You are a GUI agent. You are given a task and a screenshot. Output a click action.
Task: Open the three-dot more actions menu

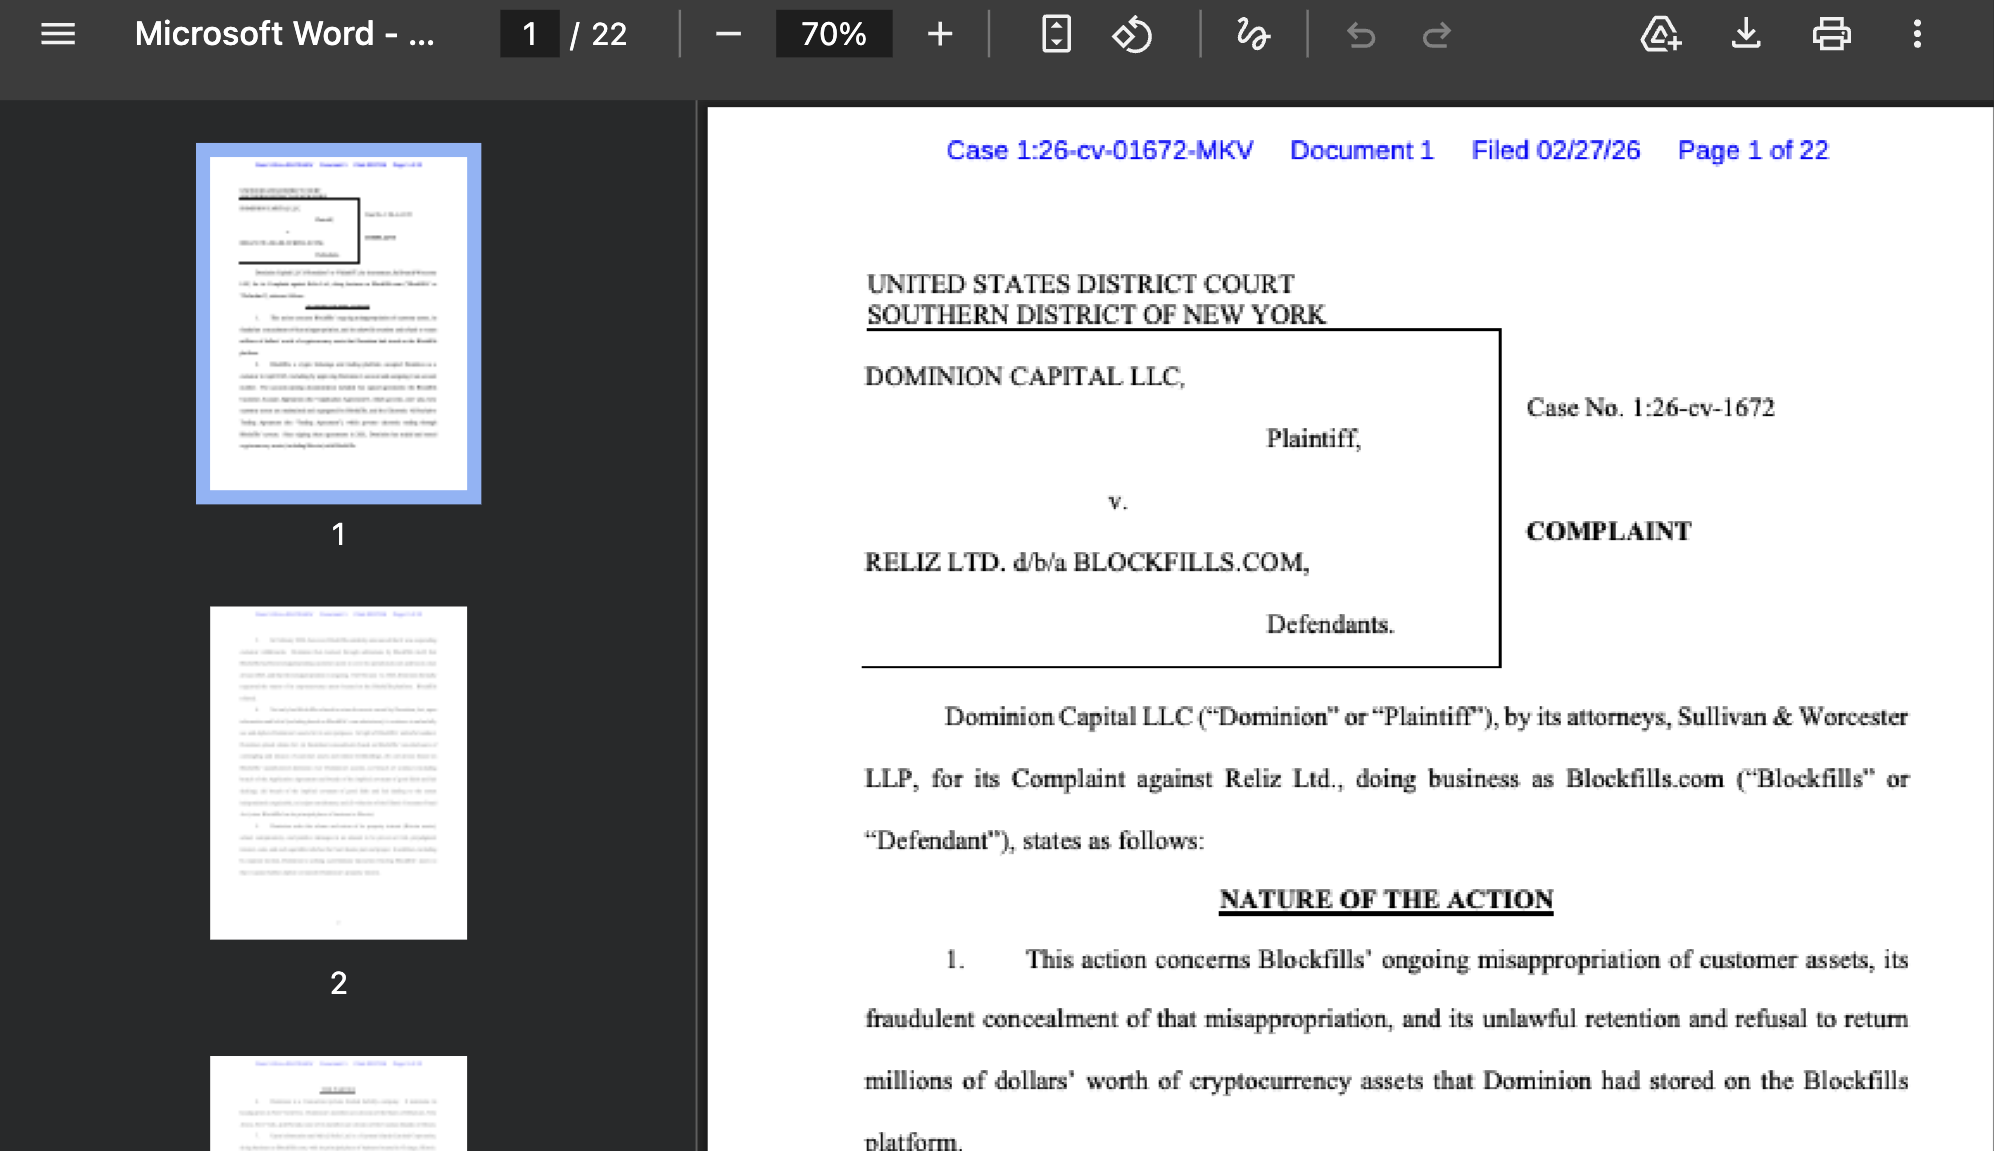[x=1917, y=34]
